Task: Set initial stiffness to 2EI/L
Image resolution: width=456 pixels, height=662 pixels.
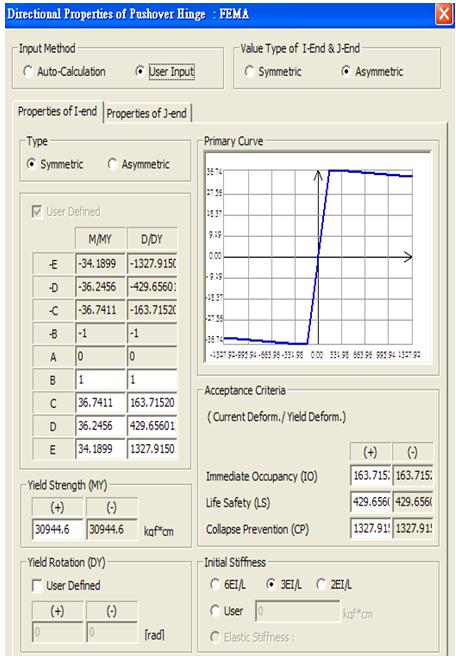Action: (334, 585)
